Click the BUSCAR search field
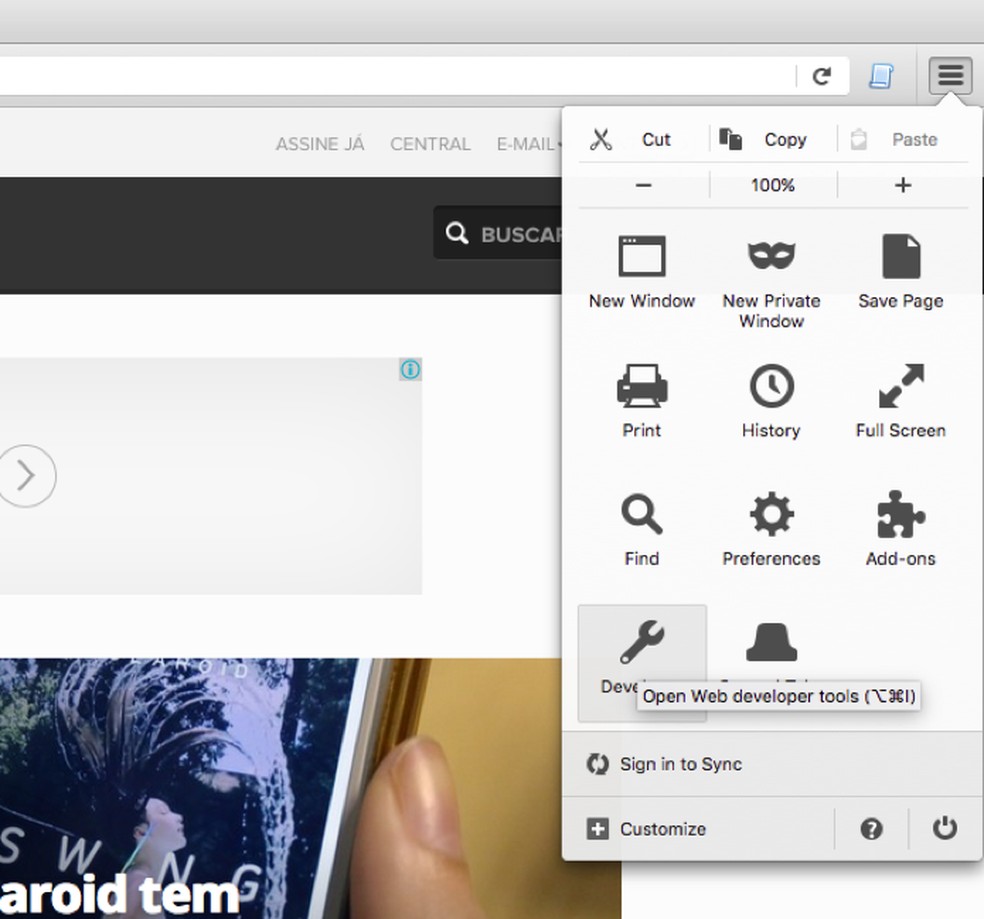Screen dimensions: 984x919 [x=498, y=233]
